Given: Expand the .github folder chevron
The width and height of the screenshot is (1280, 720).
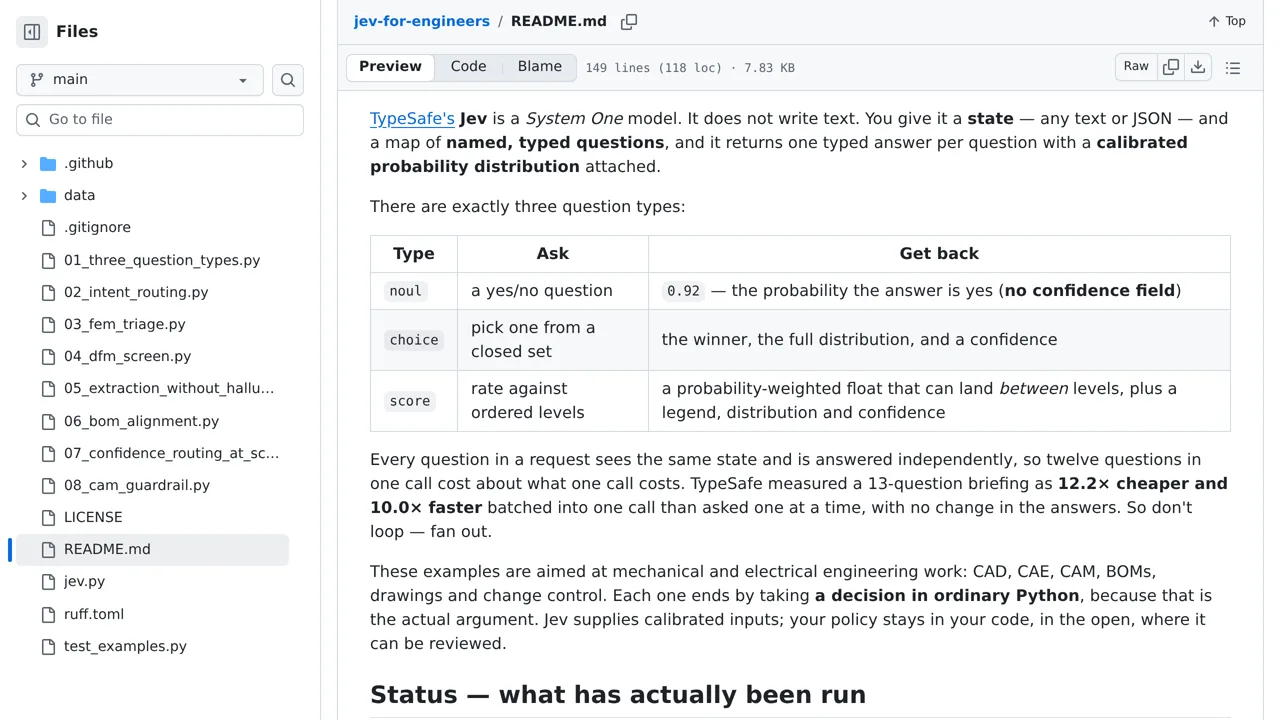Looking at the screenshot, I should 24,164.
